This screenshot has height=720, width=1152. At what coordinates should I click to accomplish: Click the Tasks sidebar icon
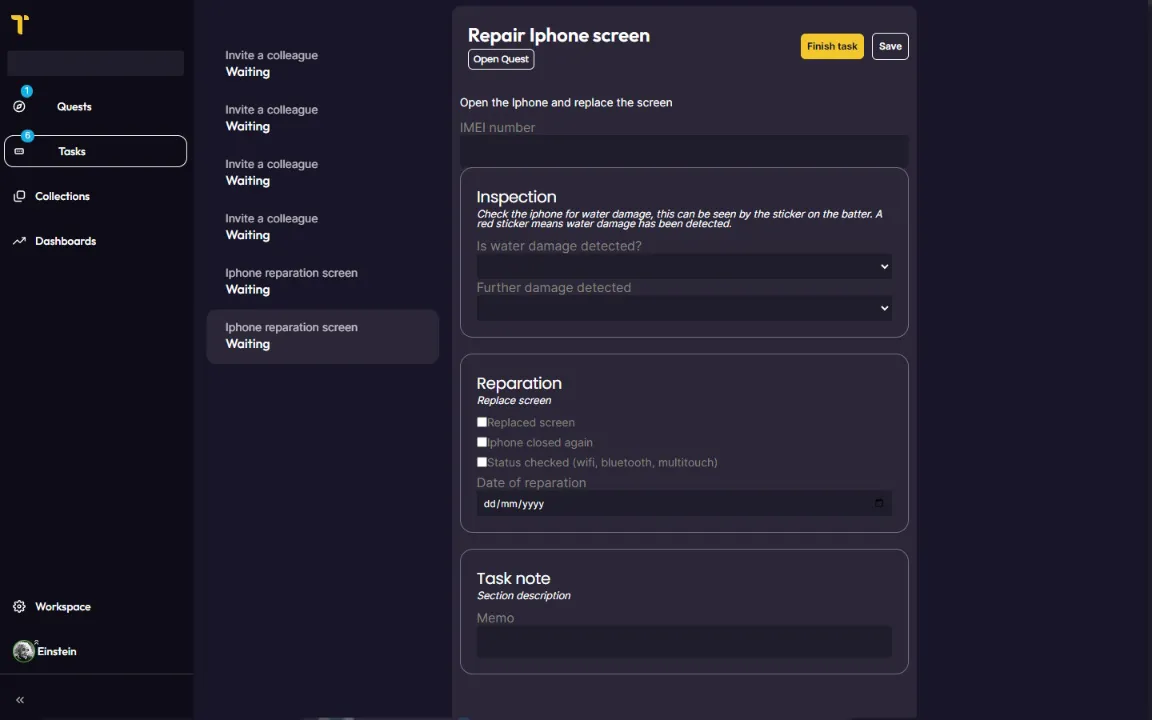[20, 151]
